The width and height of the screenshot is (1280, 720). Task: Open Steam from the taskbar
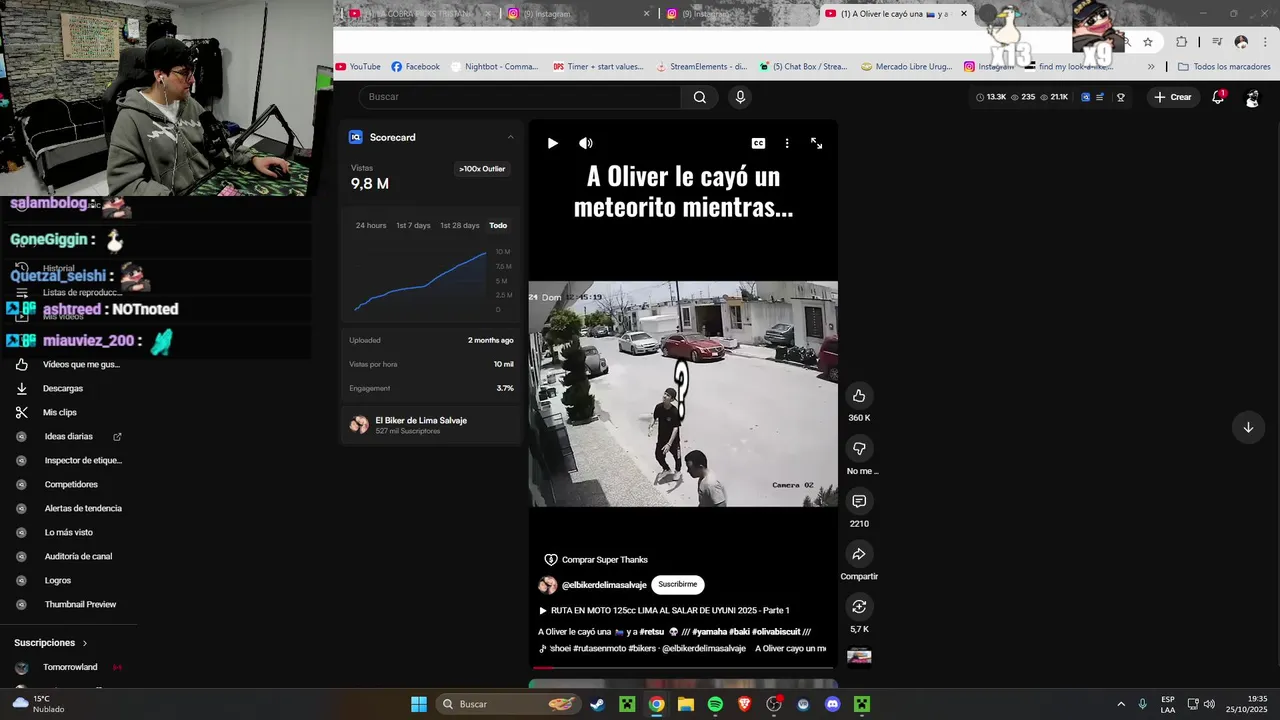597,704
